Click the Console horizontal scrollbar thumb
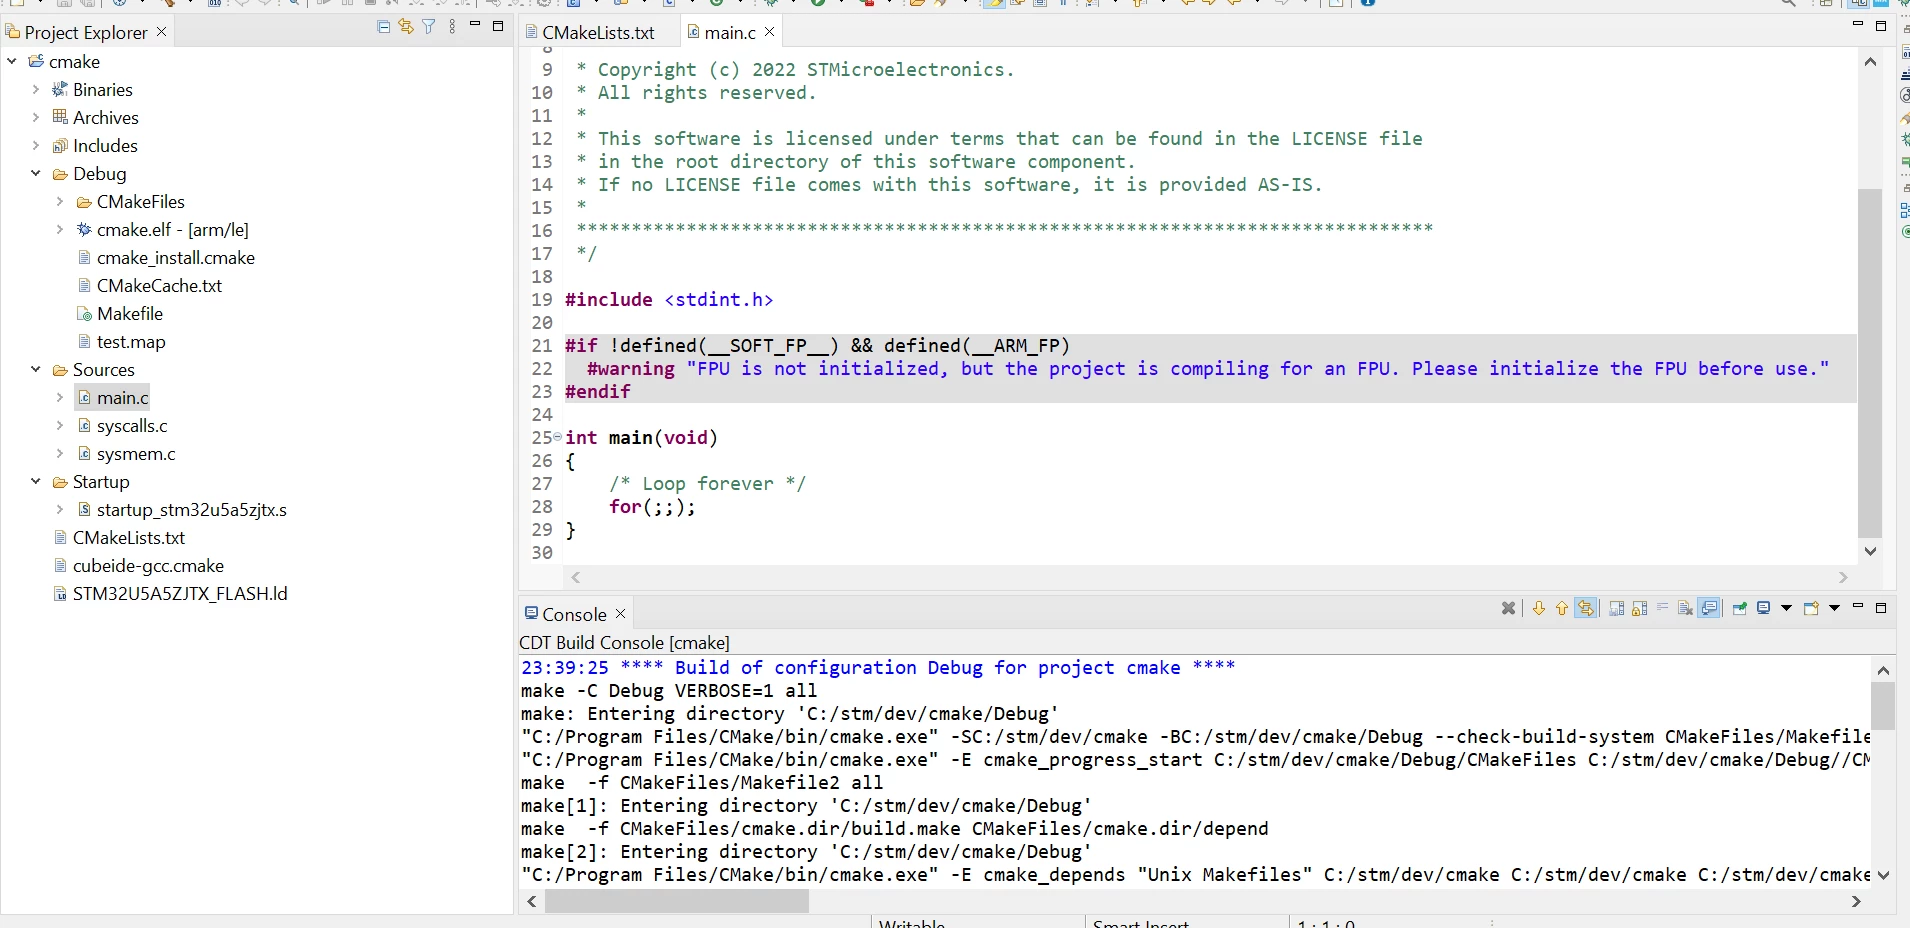Image resolution: width=1910 pixels, height=928 pixels. 676,901
